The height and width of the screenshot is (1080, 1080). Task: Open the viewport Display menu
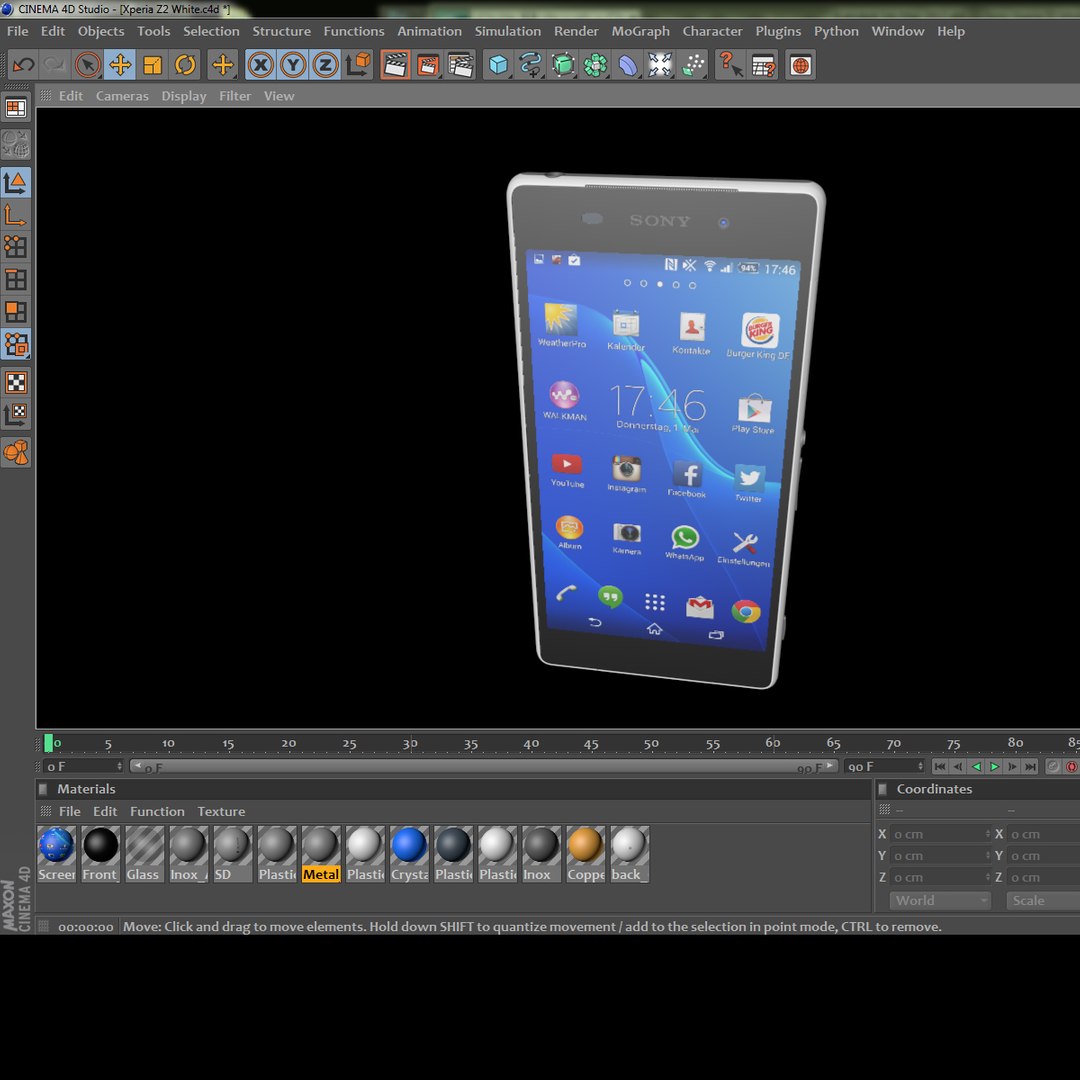click(x=183, y=96)
